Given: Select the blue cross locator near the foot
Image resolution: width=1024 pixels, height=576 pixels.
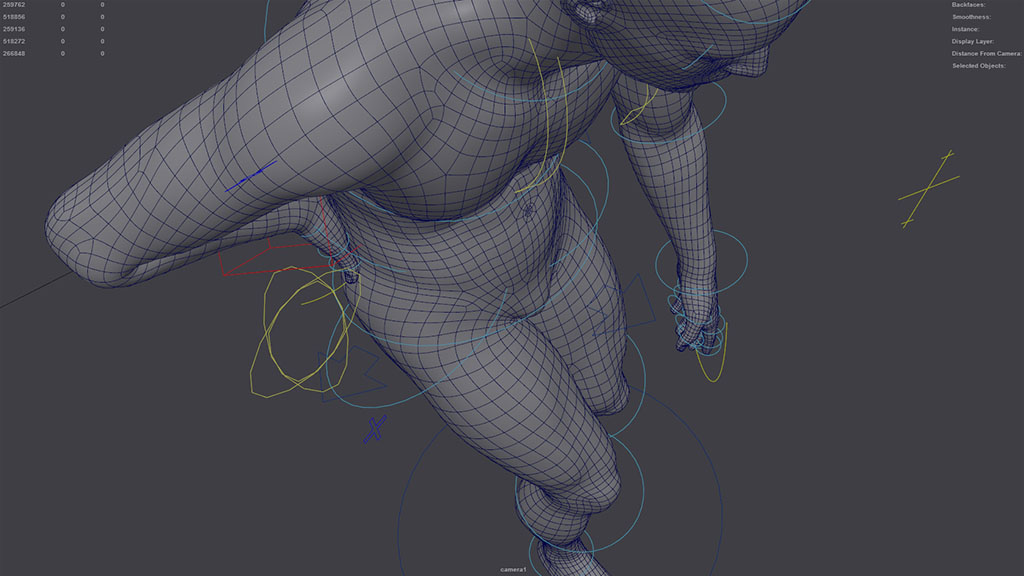Looking at the screenshot, I should tap(375, 429).
